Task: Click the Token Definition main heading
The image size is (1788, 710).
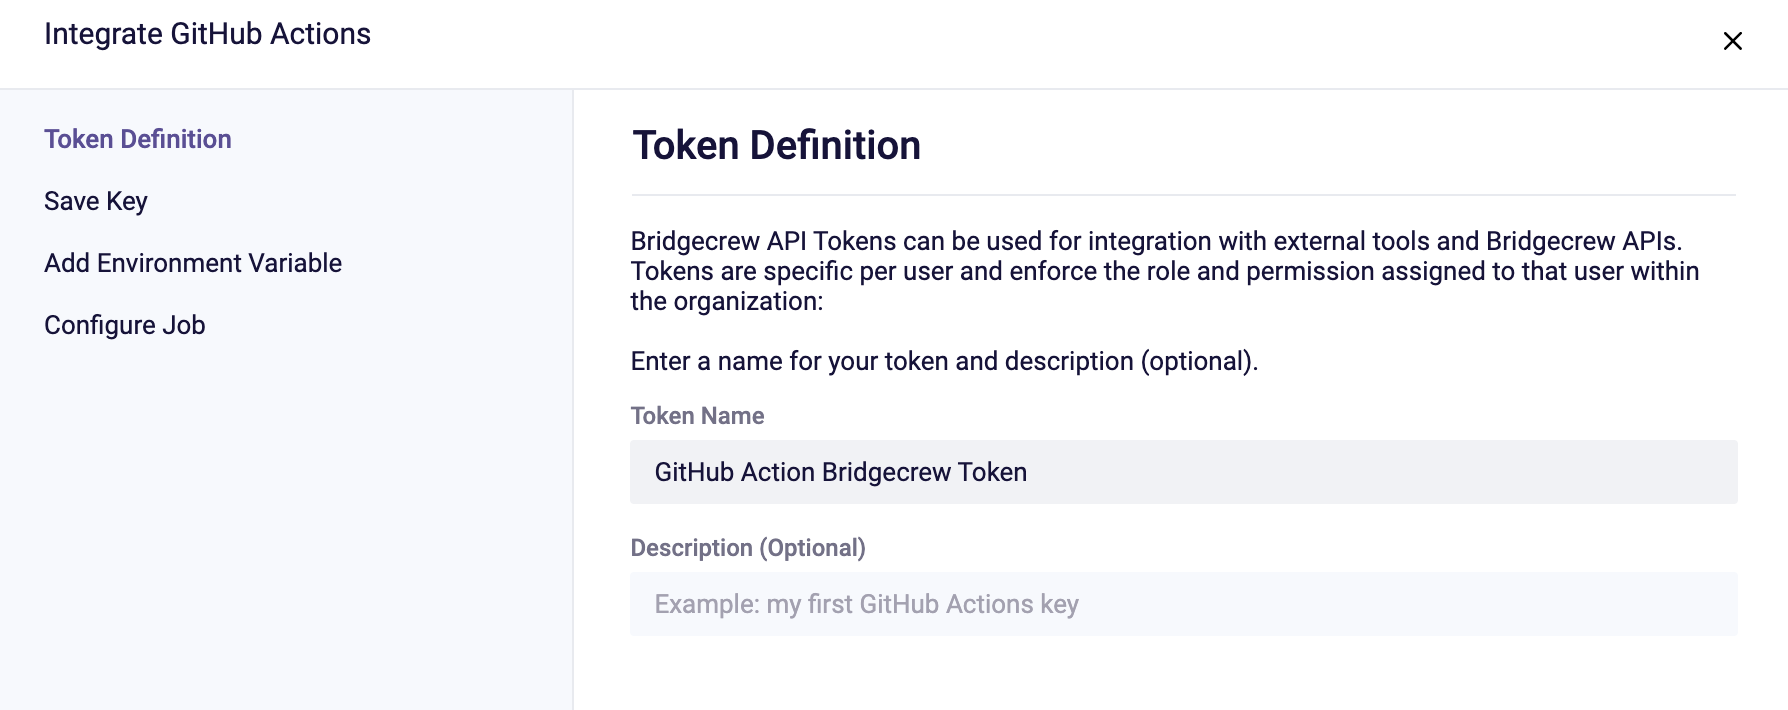Action: click(x=777, y=146)
